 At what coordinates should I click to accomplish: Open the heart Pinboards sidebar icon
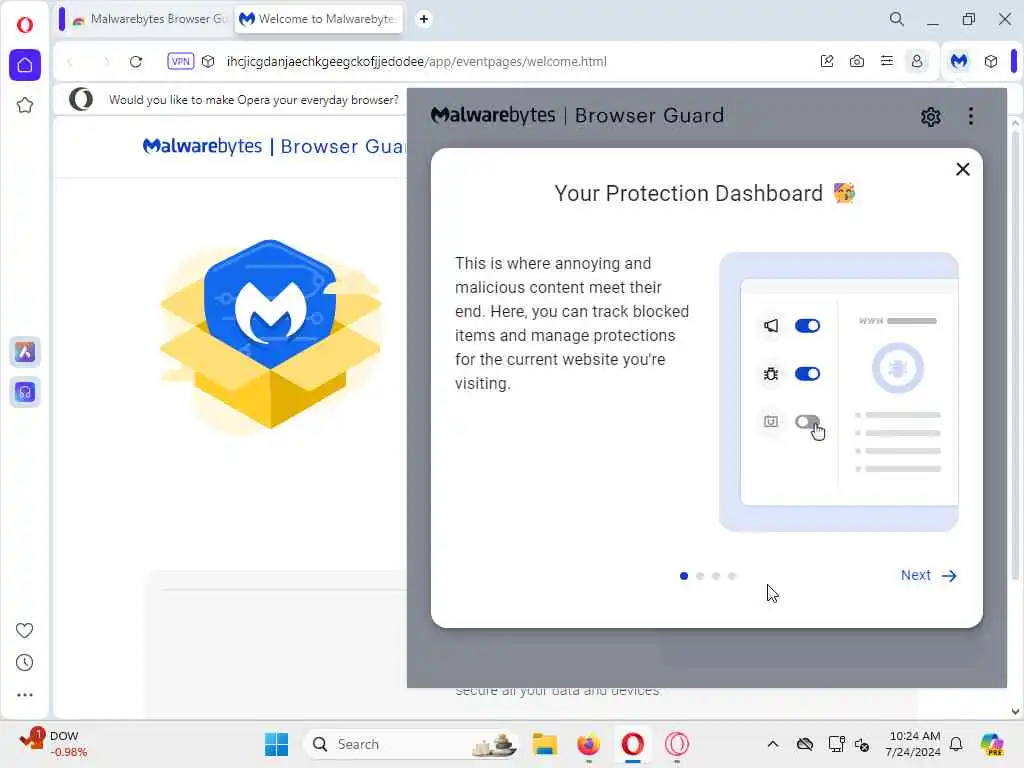click(x=25, y=630)
